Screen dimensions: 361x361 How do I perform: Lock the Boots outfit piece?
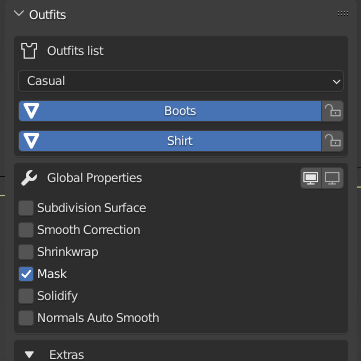[332, 111]
